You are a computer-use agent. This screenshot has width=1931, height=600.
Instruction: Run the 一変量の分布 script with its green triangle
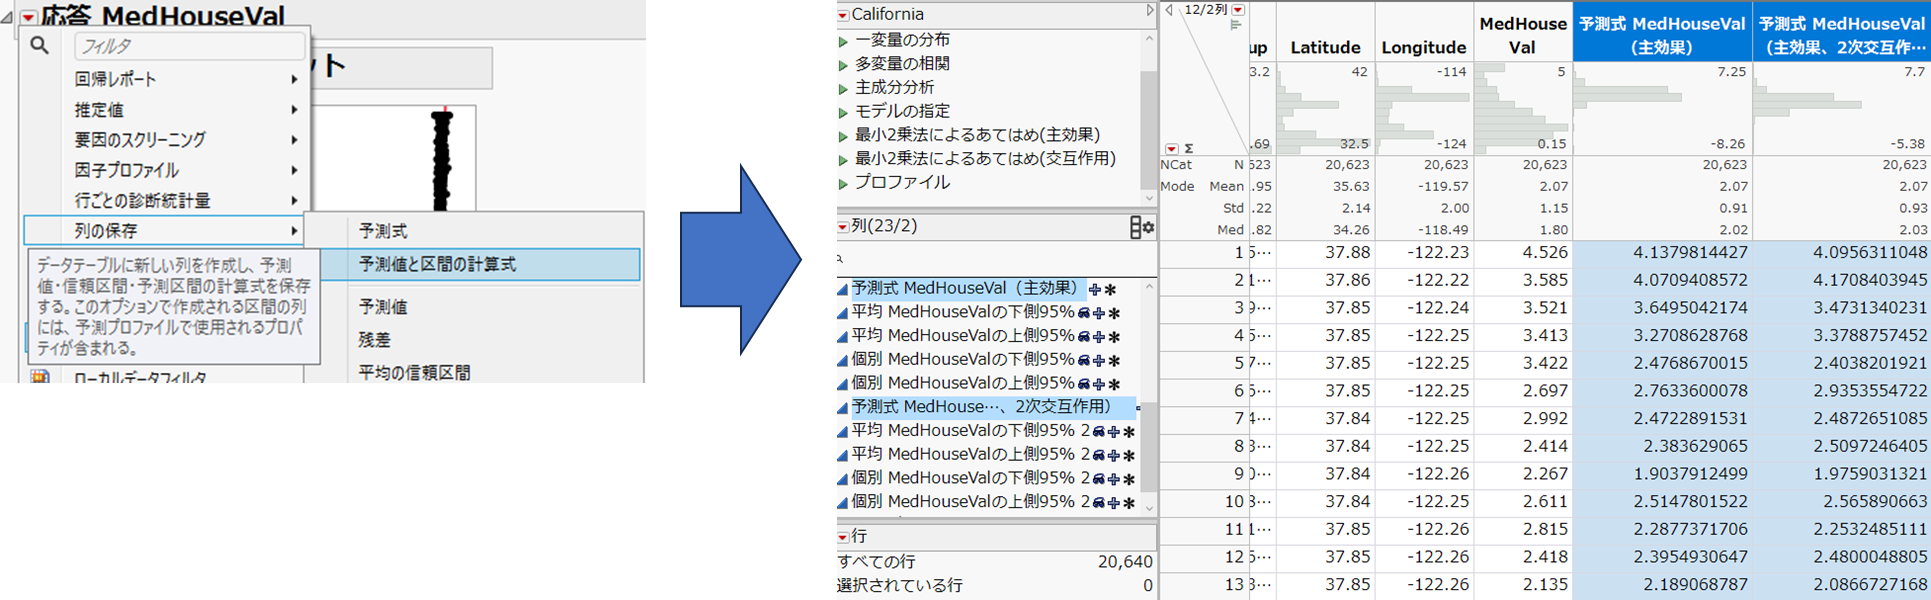[843, 41]
